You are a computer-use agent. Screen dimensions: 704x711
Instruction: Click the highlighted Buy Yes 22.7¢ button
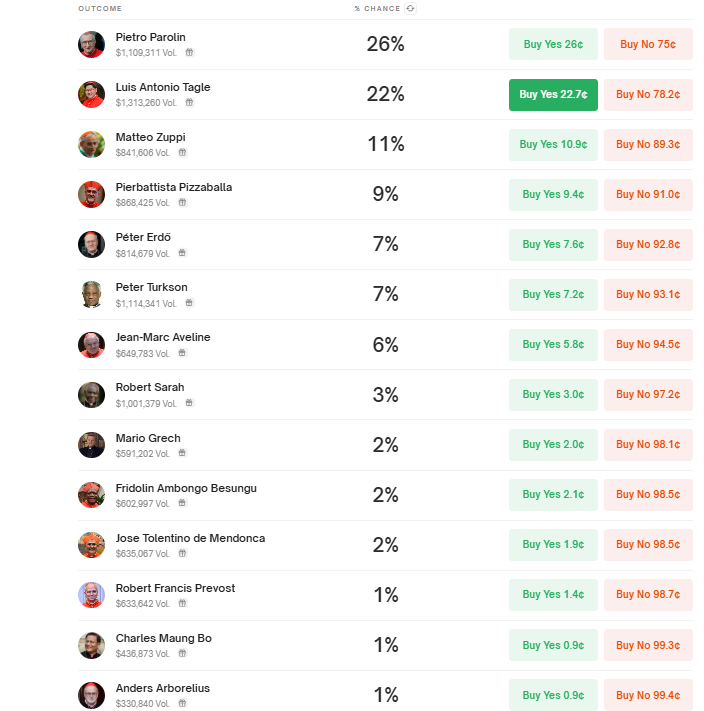tap(553, 95)
